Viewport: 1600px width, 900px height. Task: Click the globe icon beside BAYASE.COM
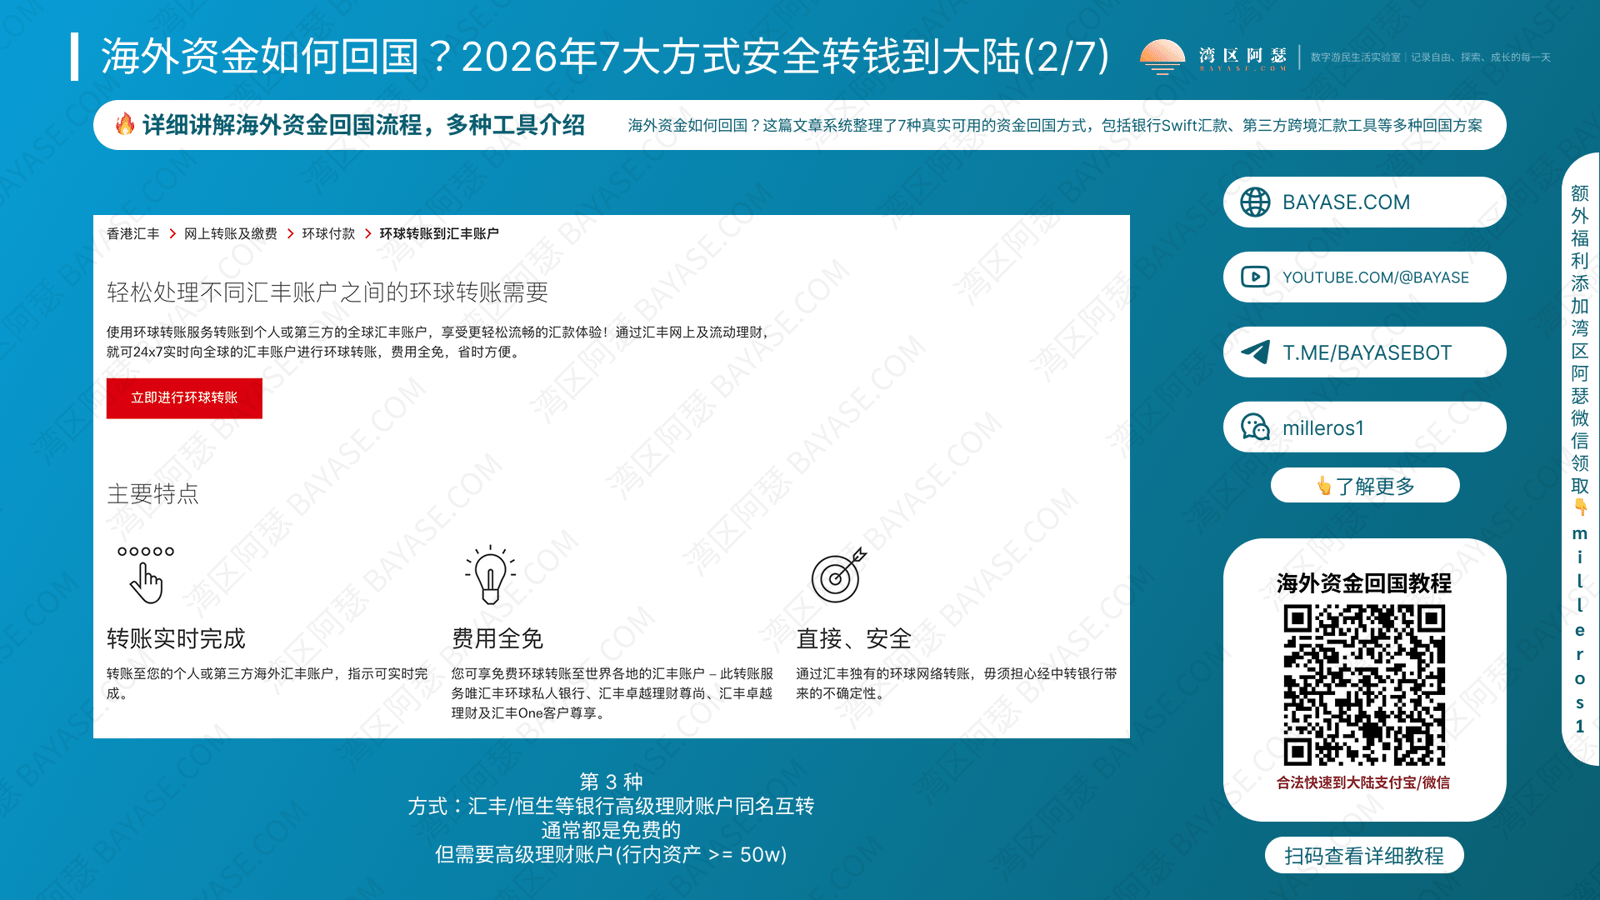click(1255, 202)
